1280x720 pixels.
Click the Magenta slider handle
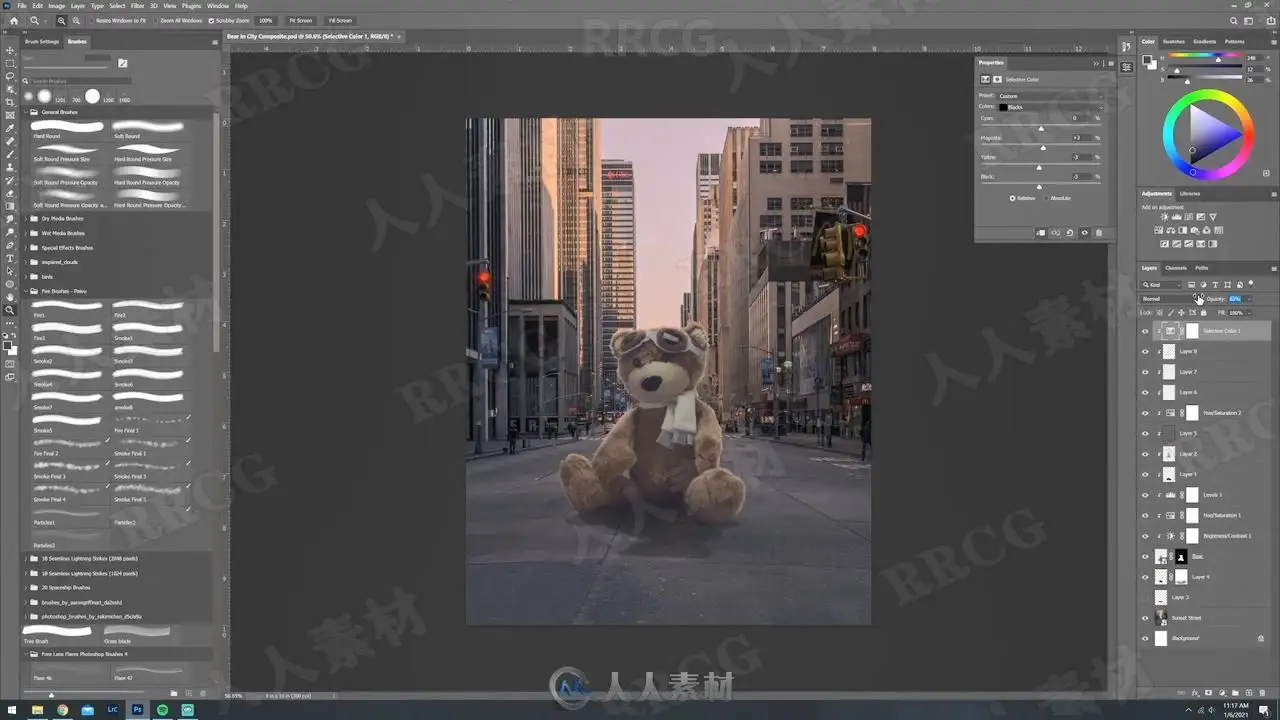click(x=1041, y=147)
